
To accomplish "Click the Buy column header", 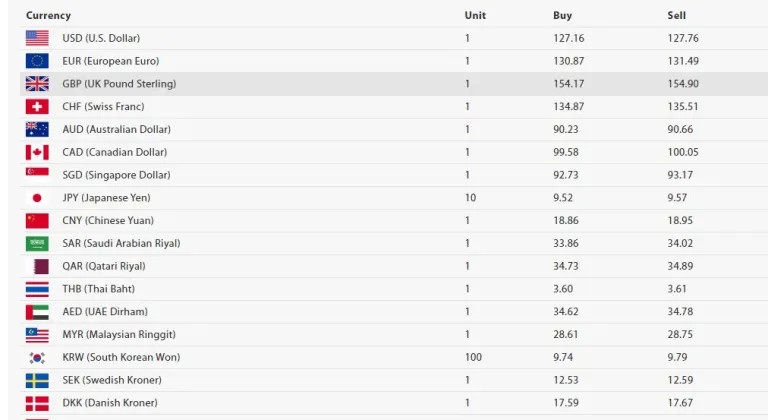I will (562, 15).
